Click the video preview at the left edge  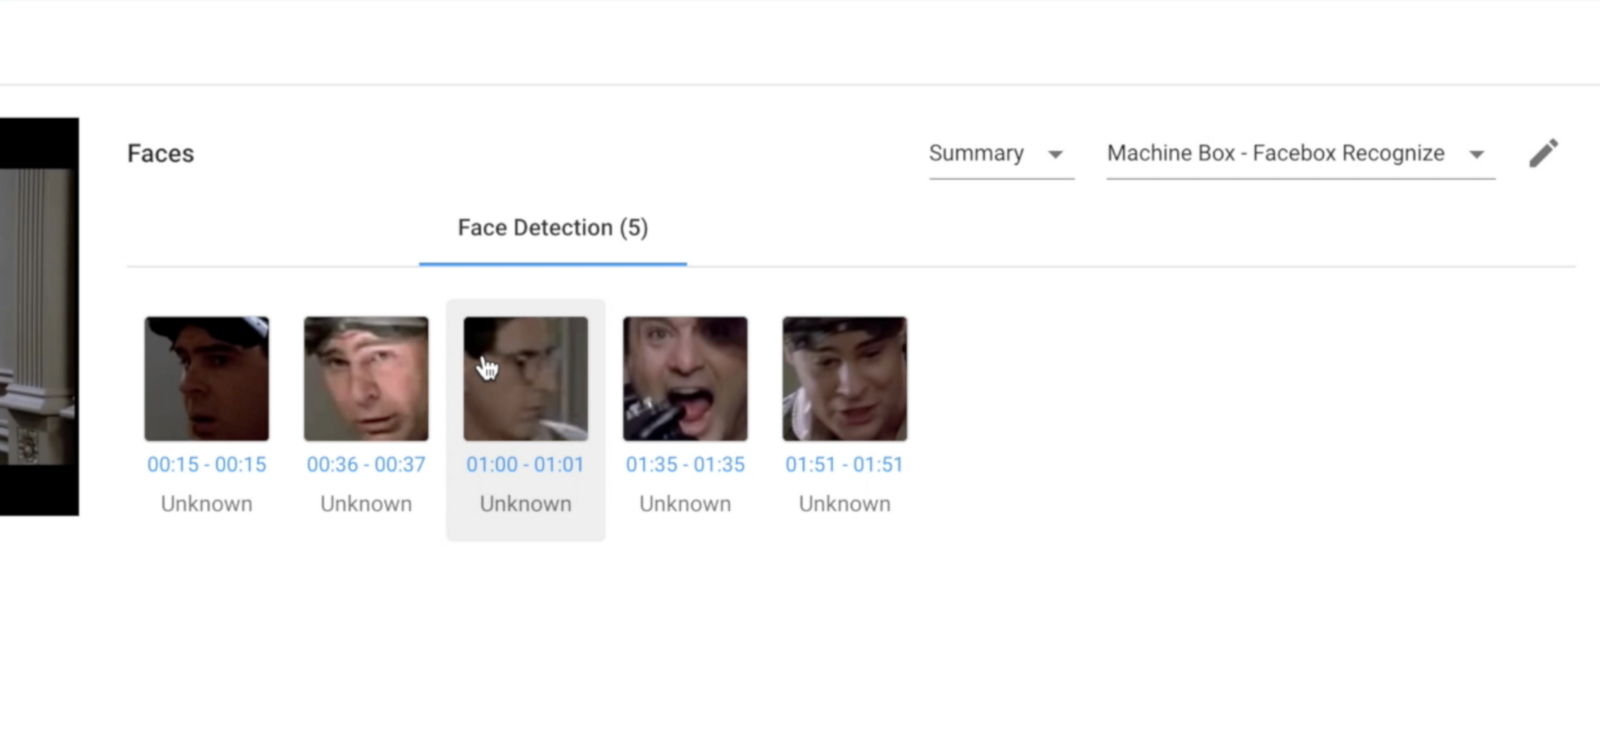38,316
